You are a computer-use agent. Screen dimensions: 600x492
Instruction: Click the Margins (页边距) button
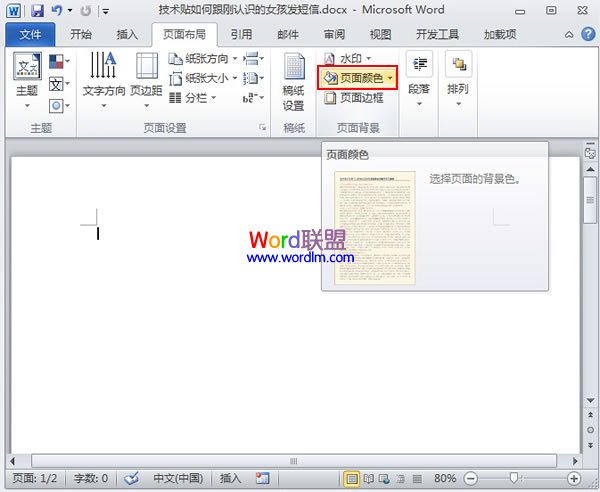pyautogui.click(x=147, y=81)
